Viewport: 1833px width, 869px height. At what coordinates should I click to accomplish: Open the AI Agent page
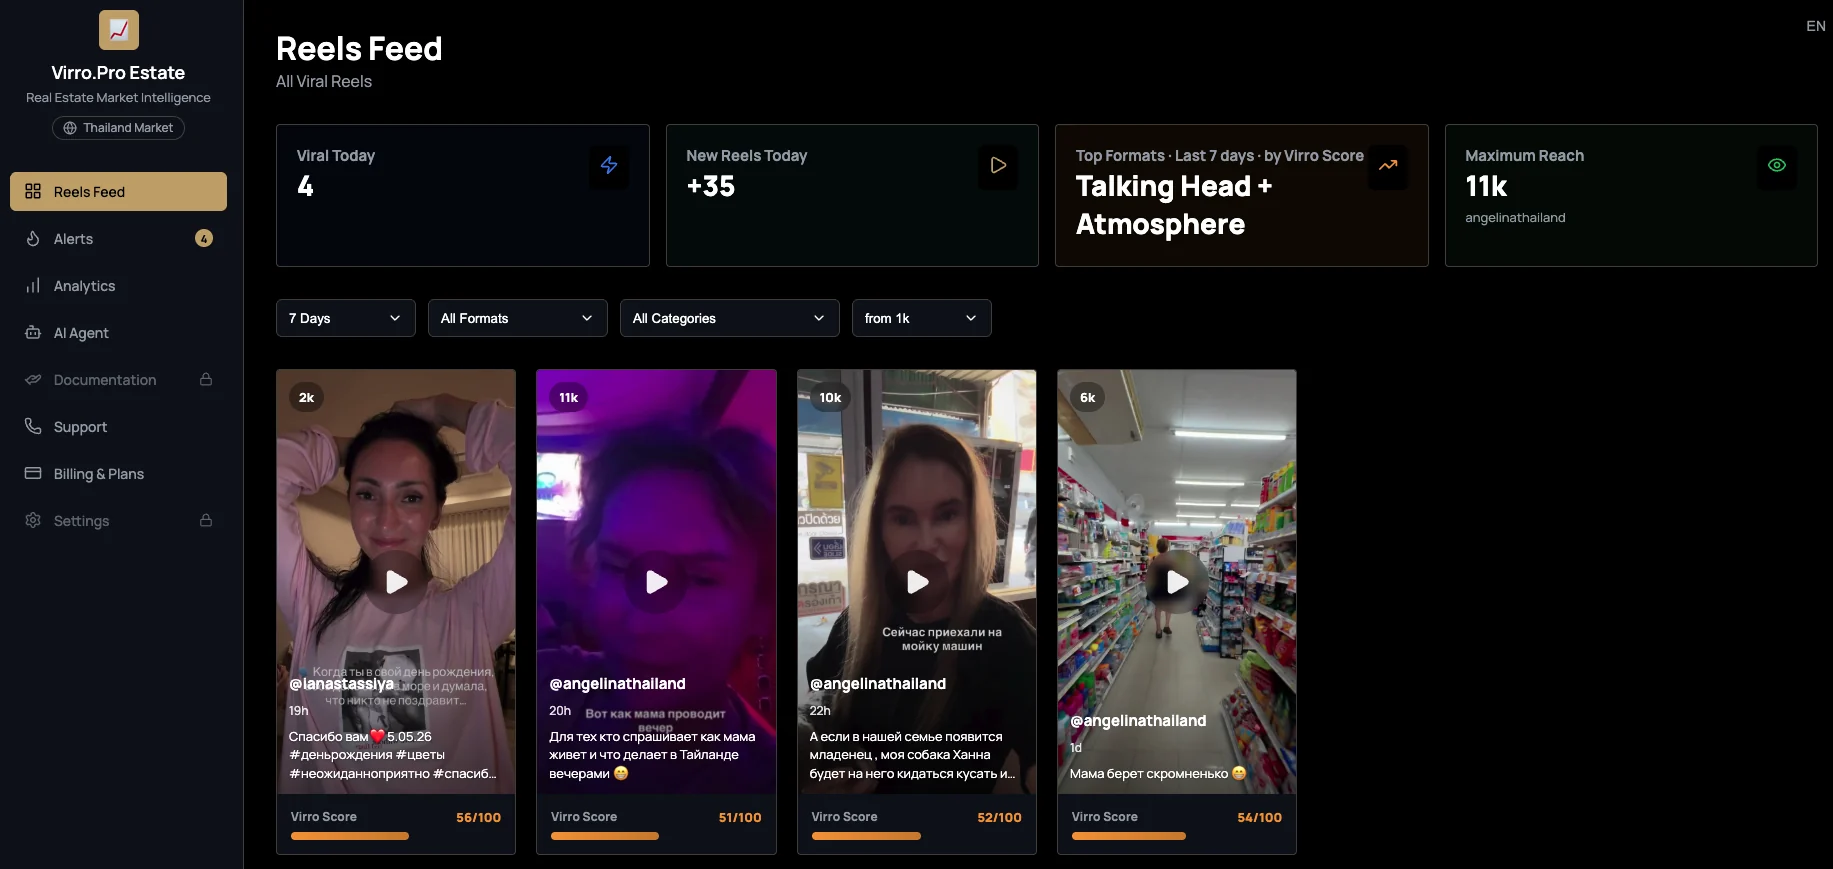click(118, 332)
